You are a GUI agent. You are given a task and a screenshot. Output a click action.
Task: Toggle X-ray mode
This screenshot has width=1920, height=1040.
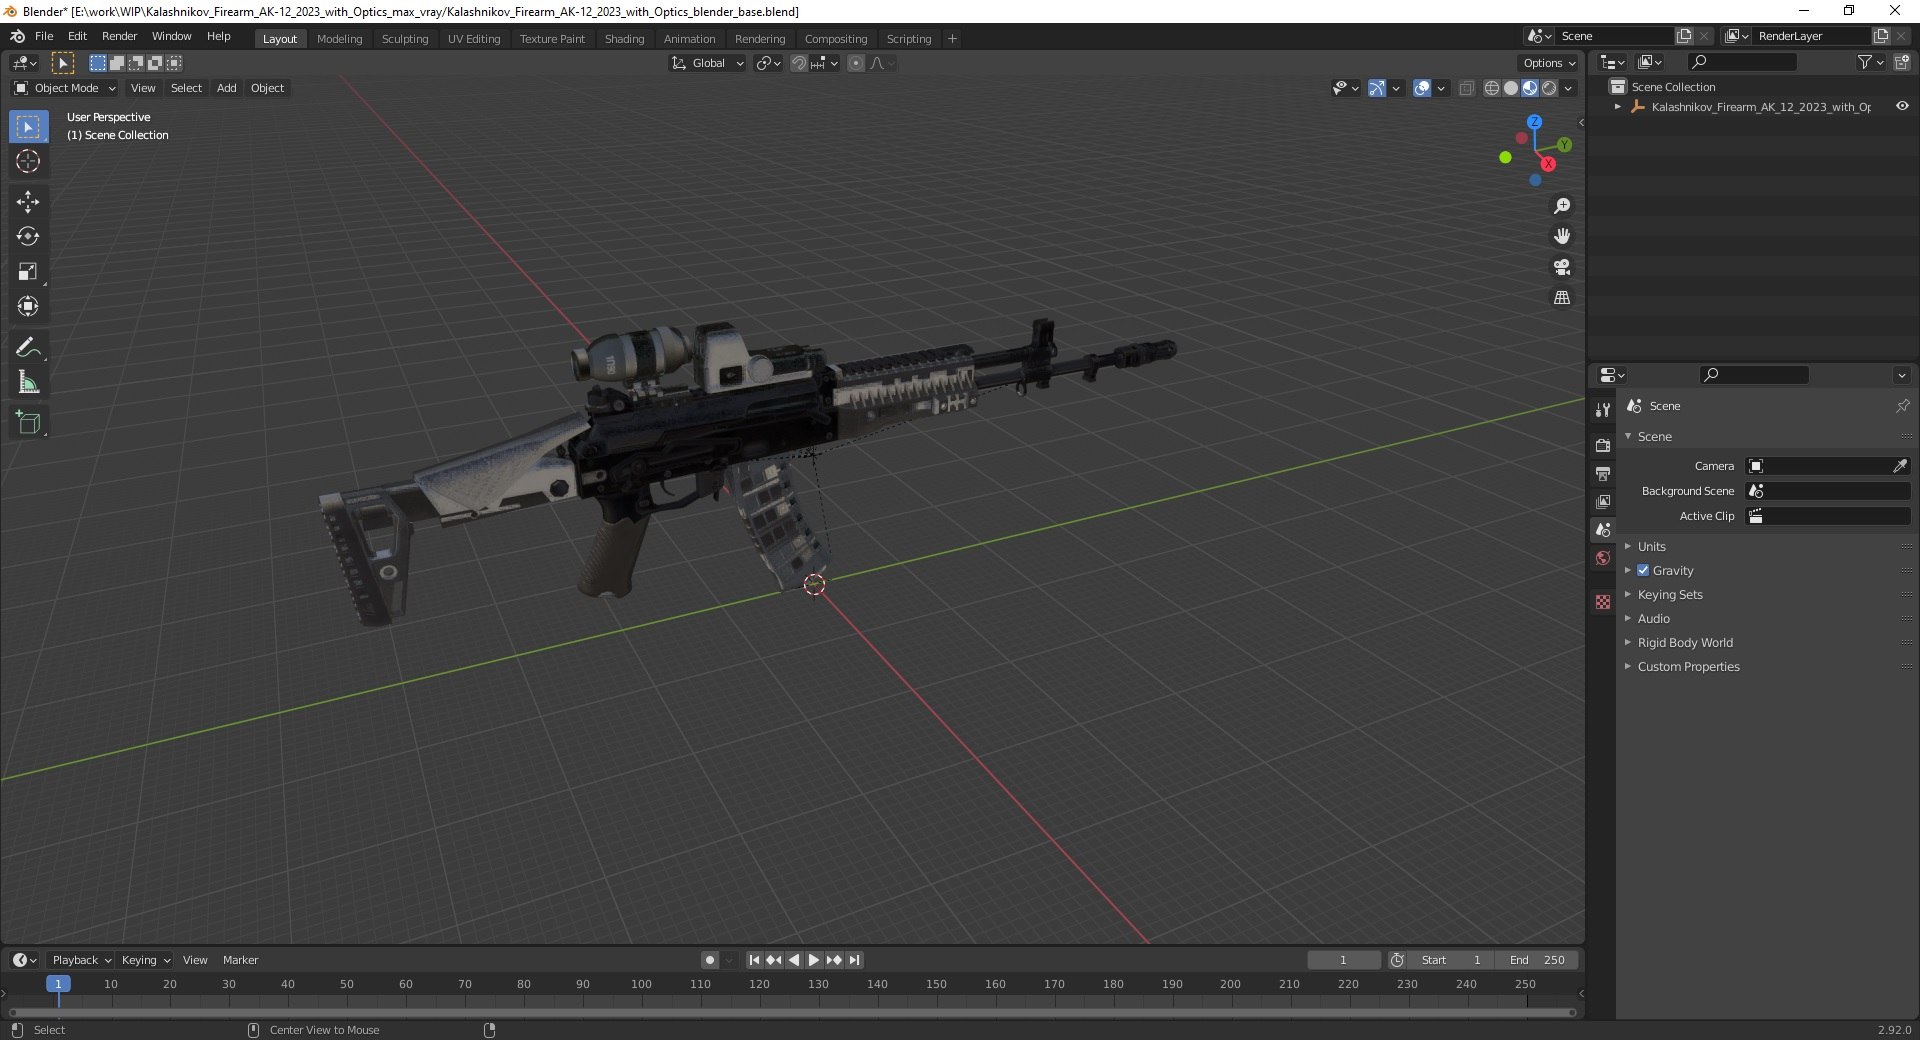coord(1466,88)
